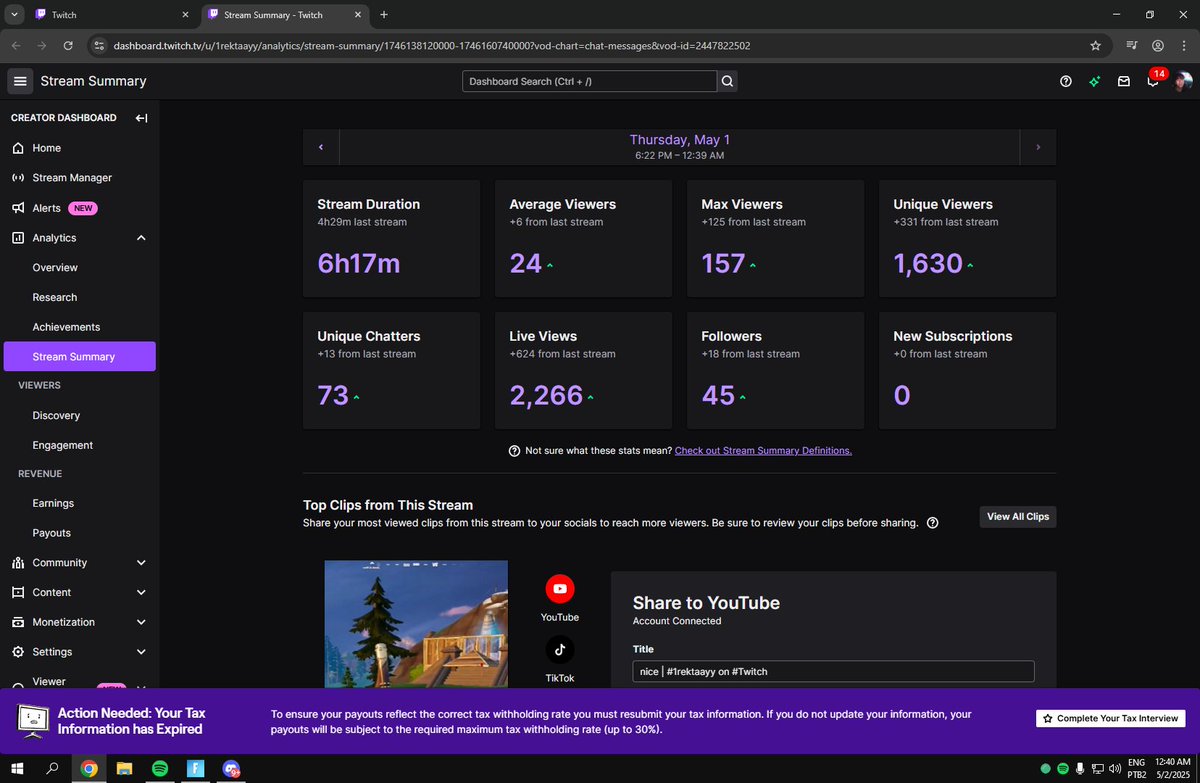Open Earnings under Revenue
The image size is (1200, 783).
tap(53, 503)
